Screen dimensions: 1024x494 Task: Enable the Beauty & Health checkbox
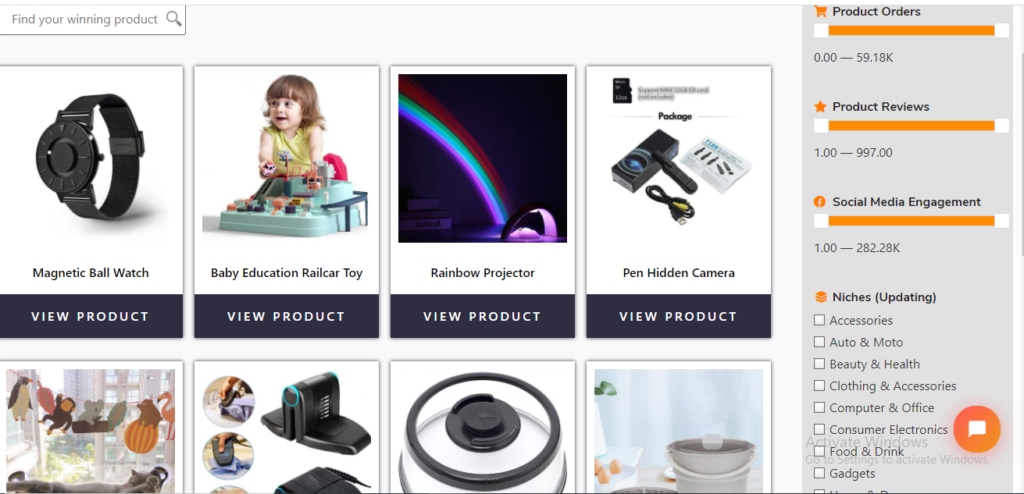pyautogui.click(x=819, y=364)
